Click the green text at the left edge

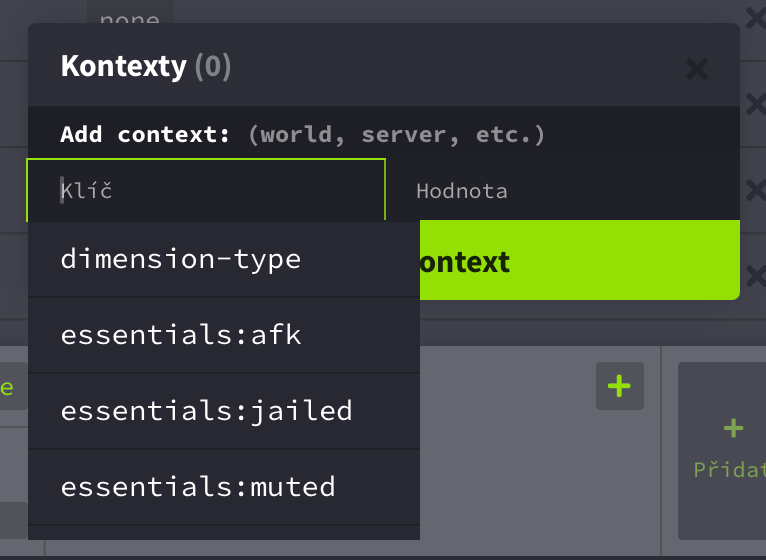[7, 388]
